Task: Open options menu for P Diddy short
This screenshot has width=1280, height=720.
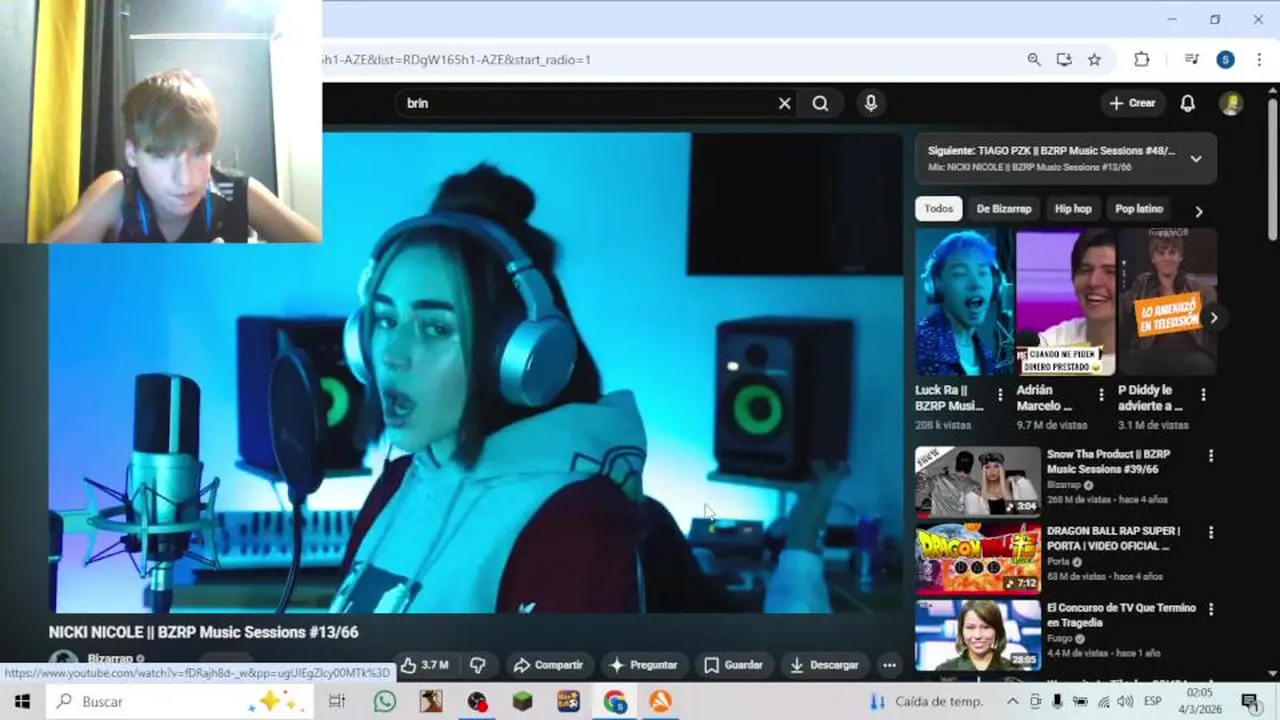Action: (1203, 395)
